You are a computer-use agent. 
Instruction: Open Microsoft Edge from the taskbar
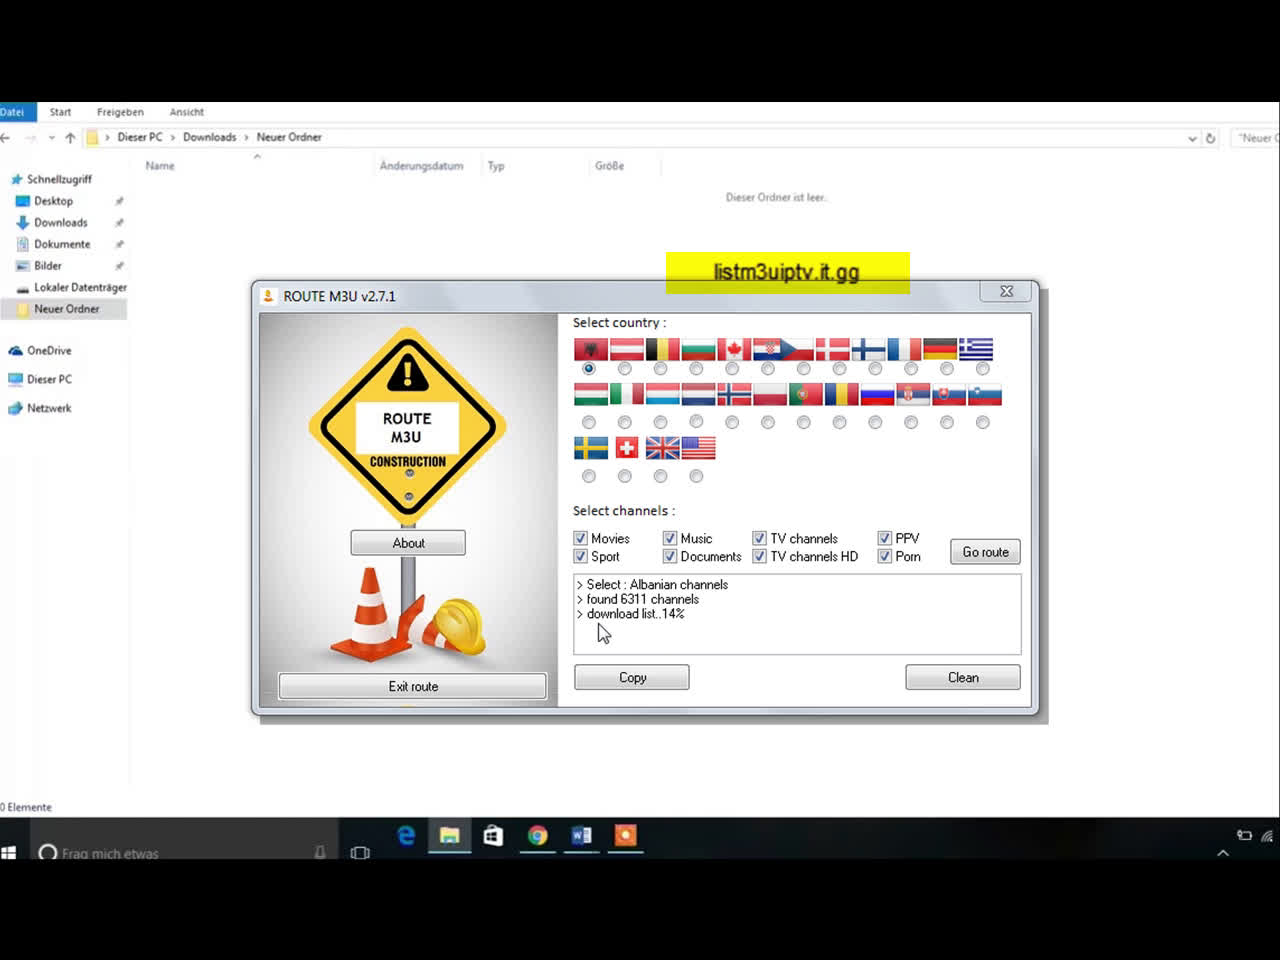click(x=406, y=836)
